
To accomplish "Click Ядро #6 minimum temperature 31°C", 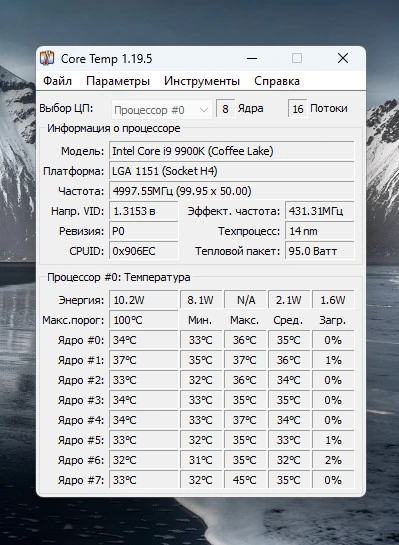I will click(201, 460).
